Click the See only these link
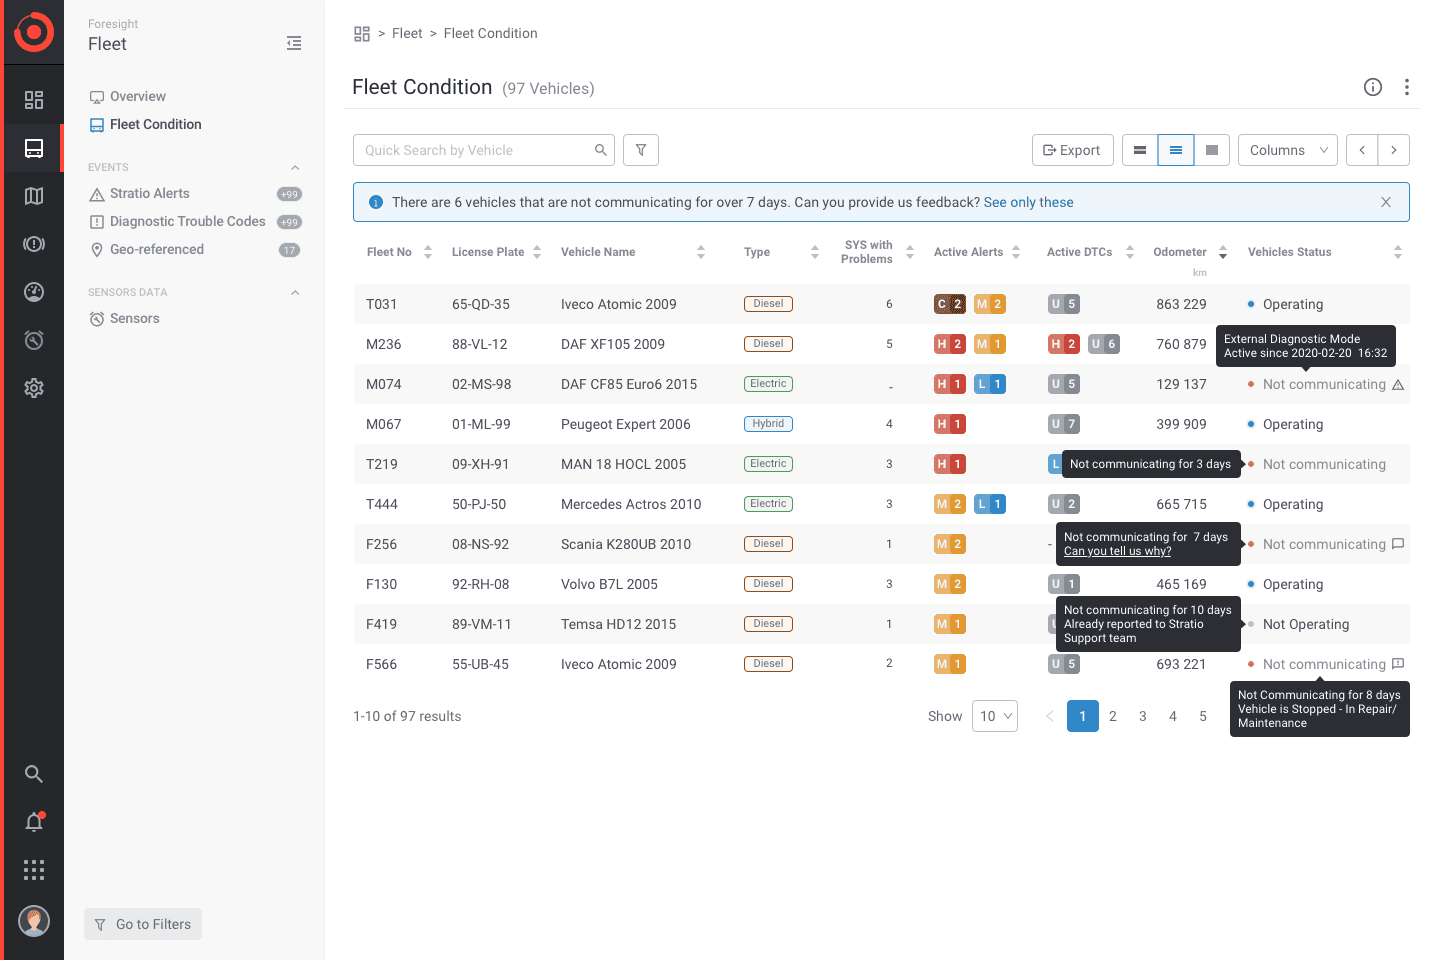The height and width of the screenshot is (960, 1440). point(1028,202)
